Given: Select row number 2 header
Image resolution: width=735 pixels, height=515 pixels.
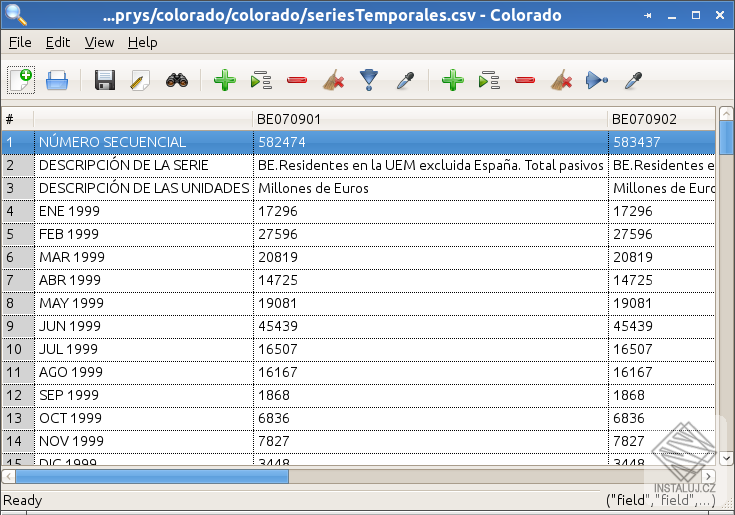Looking at the screenshot, I should point(18,165).
